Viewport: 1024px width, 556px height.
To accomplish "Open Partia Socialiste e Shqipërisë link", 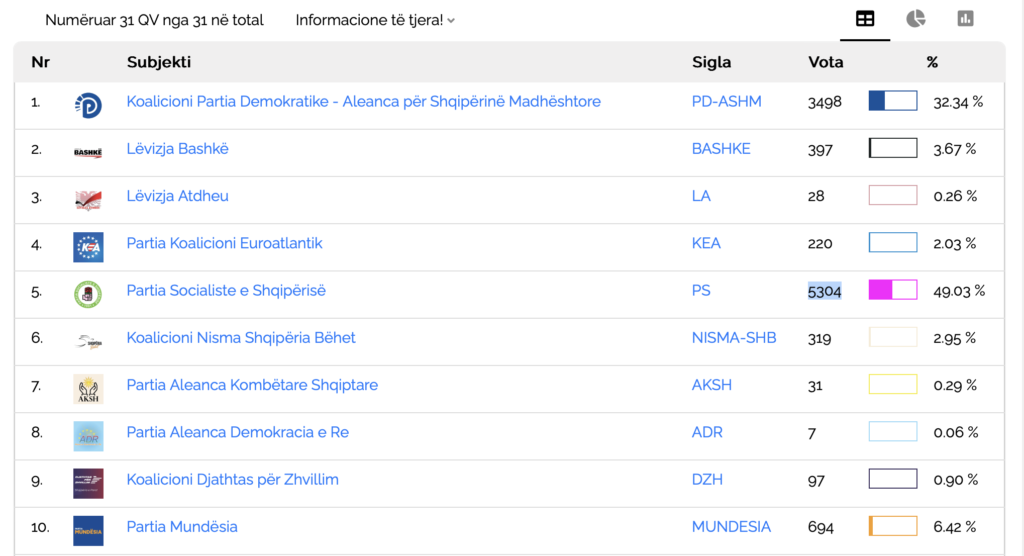I will point(226,291).
